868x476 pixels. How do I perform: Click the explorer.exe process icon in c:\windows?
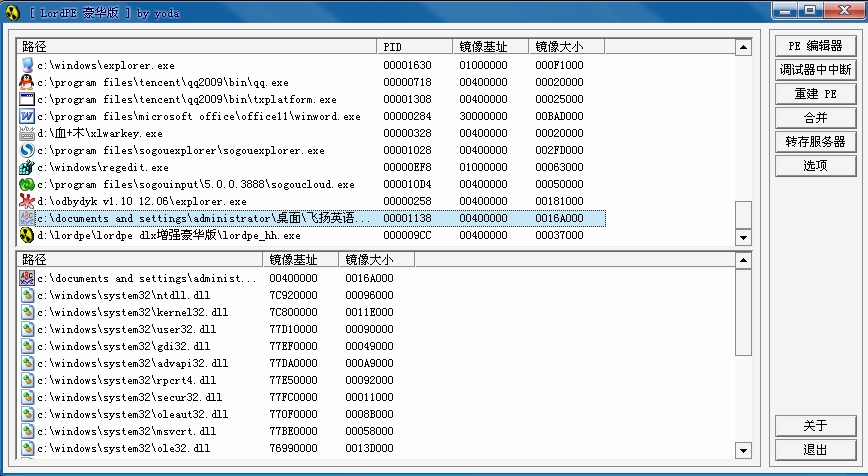[x=27, y=65]
